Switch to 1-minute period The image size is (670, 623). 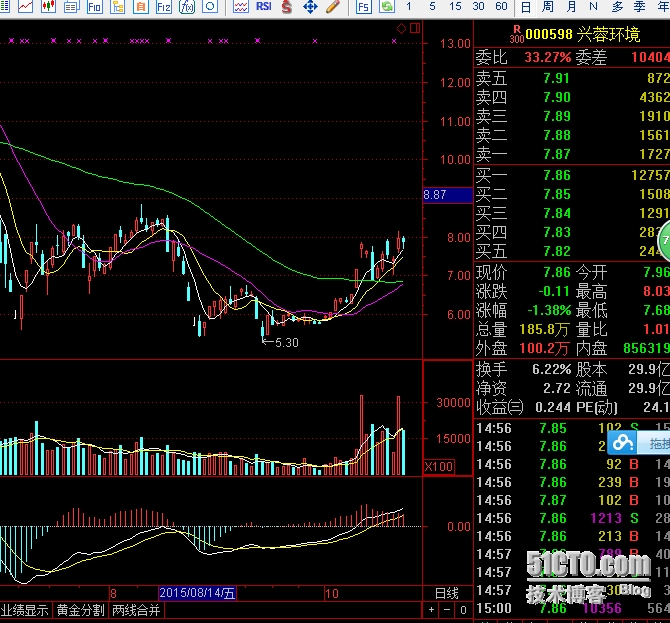coord(409,6)
